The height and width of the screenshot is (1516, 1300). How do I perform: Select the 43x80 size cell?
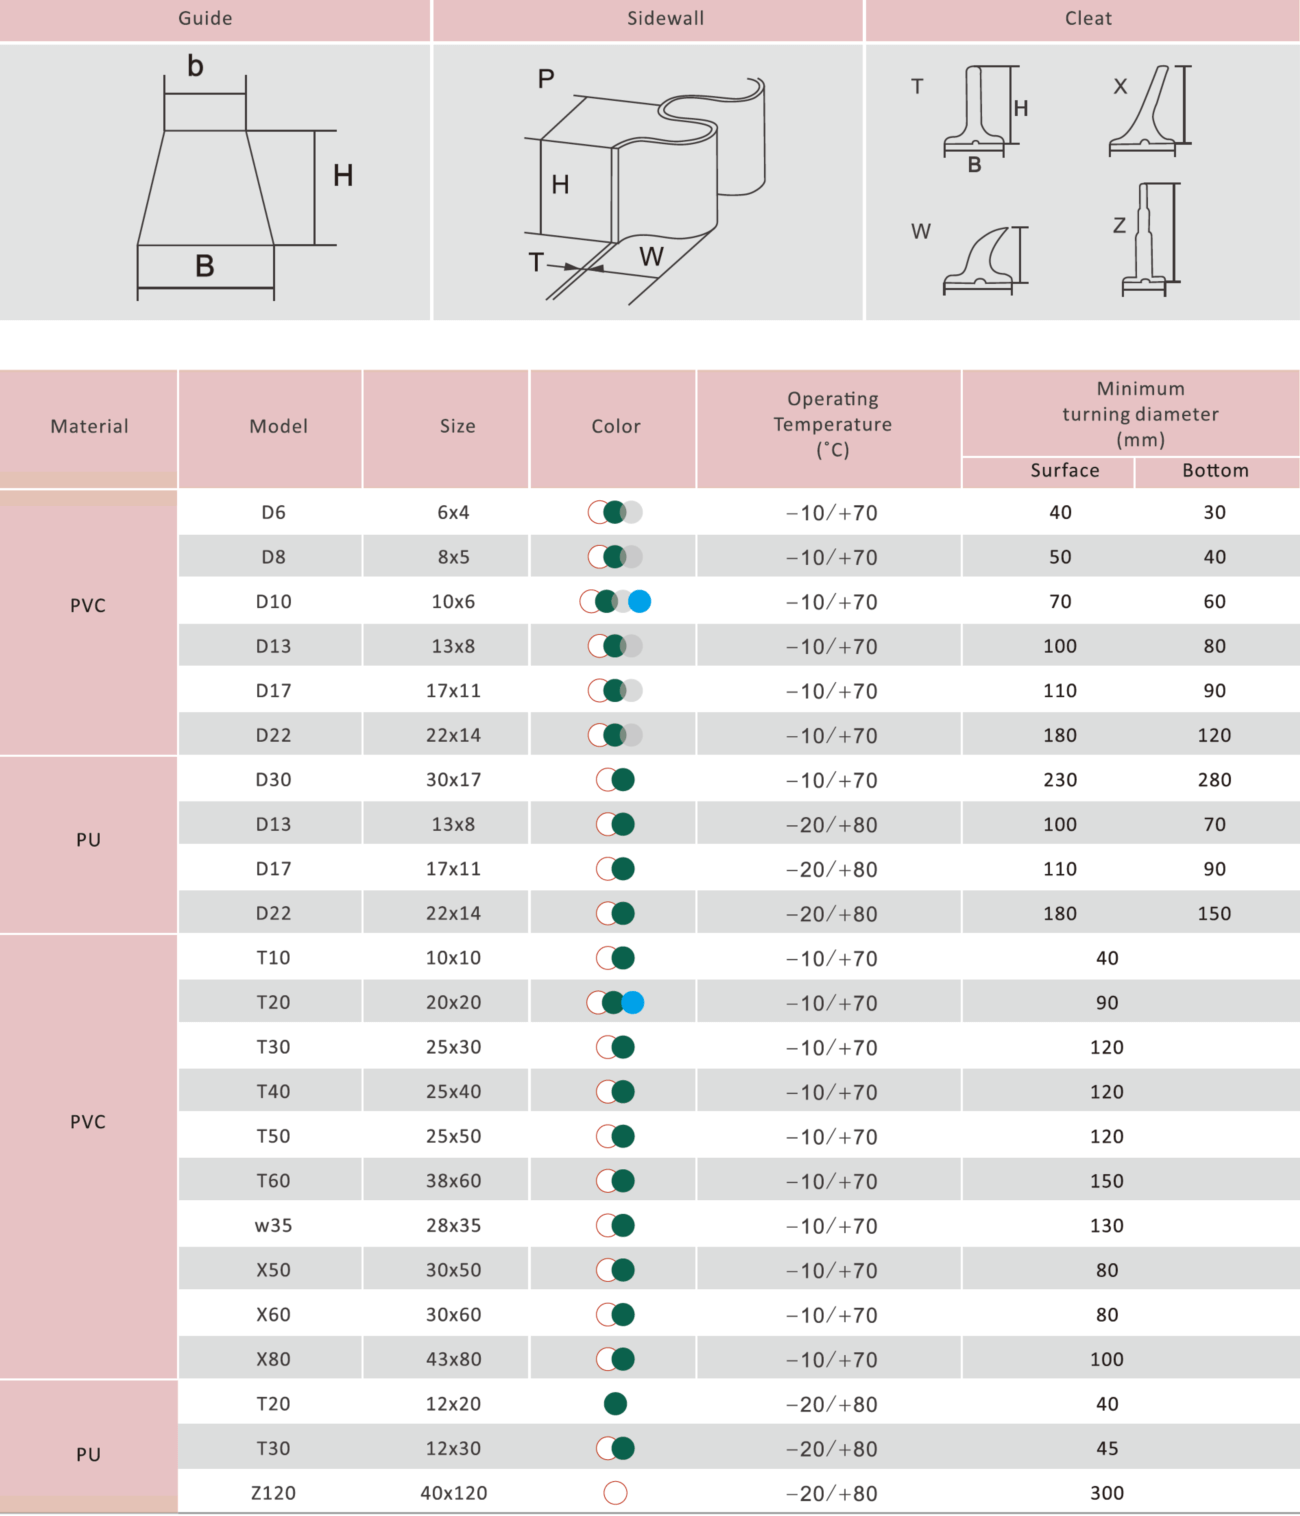click(453, 1359)
